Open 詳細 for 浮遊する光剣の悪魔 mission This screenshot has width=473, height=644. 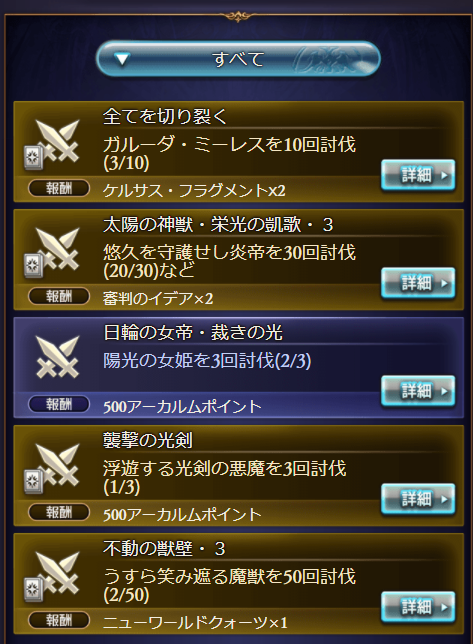(418, 499)
